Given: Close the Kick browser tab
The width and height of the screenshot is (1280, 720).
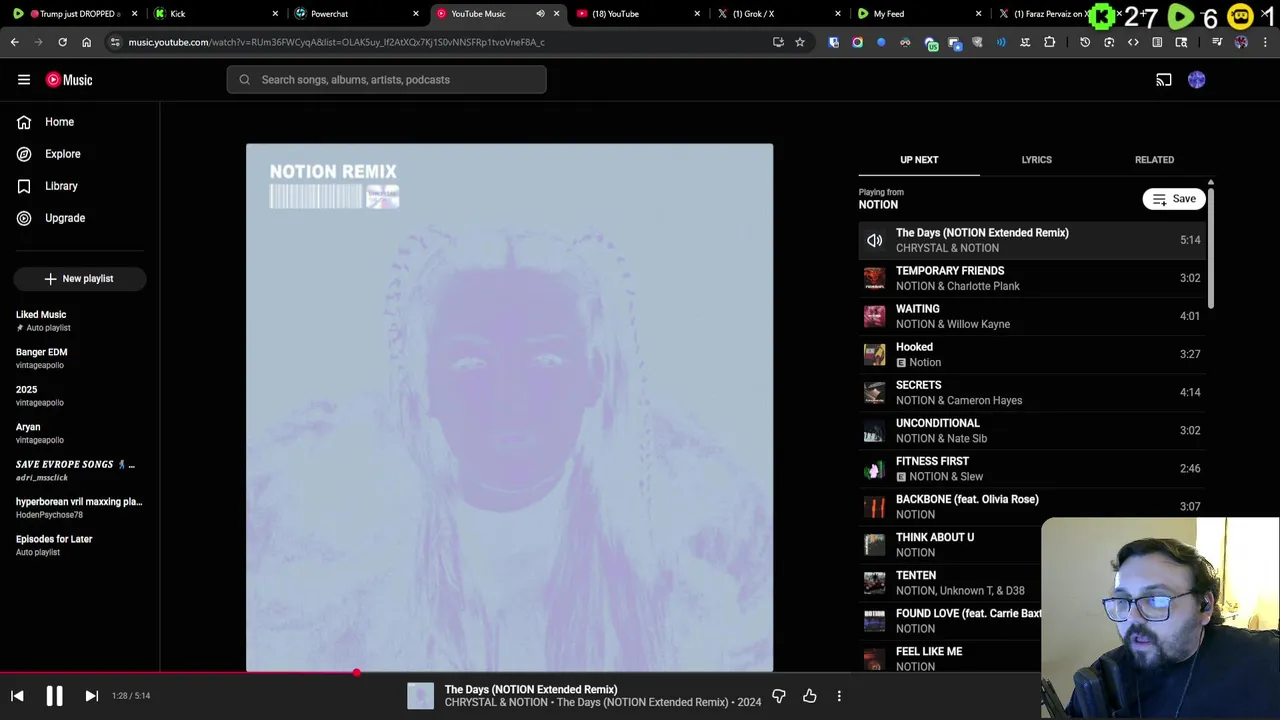Looking at the screenshot, I should [x=276, y=14].
